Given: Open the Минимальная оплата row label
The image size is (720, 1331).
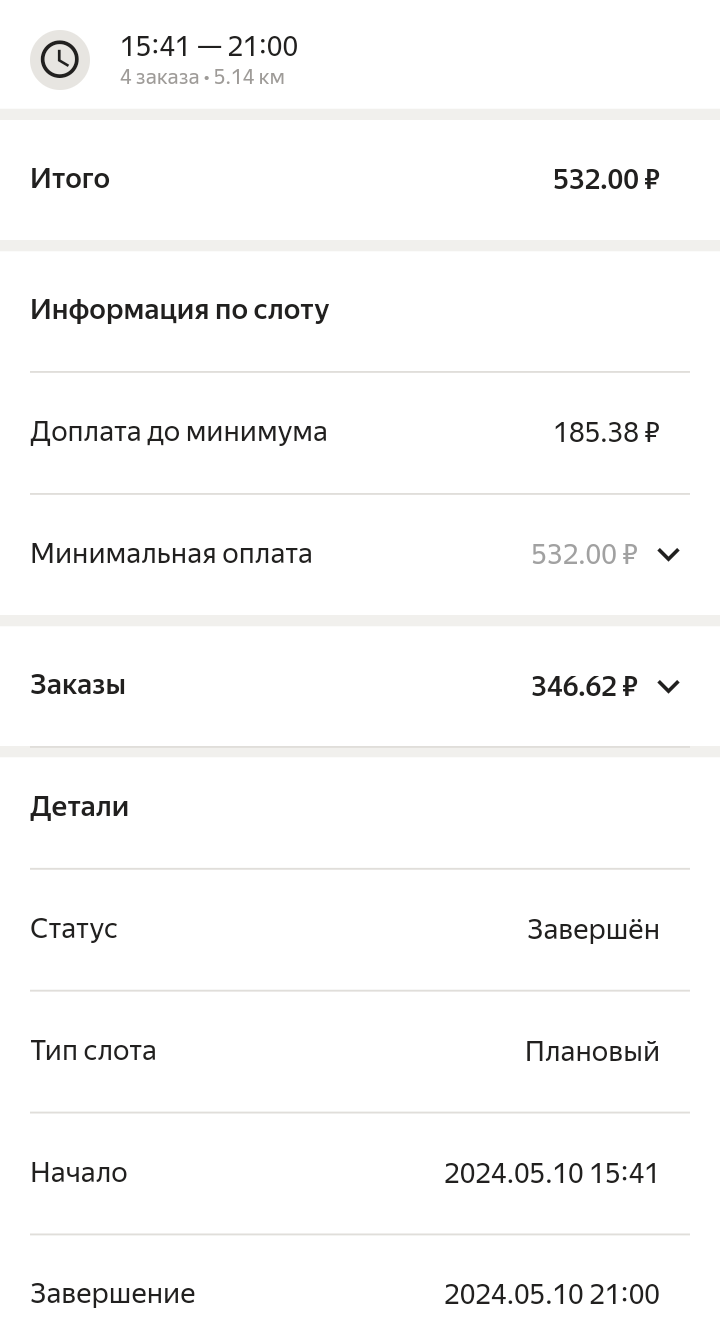Looking at the screenshot, I should (x=171, y=554).
